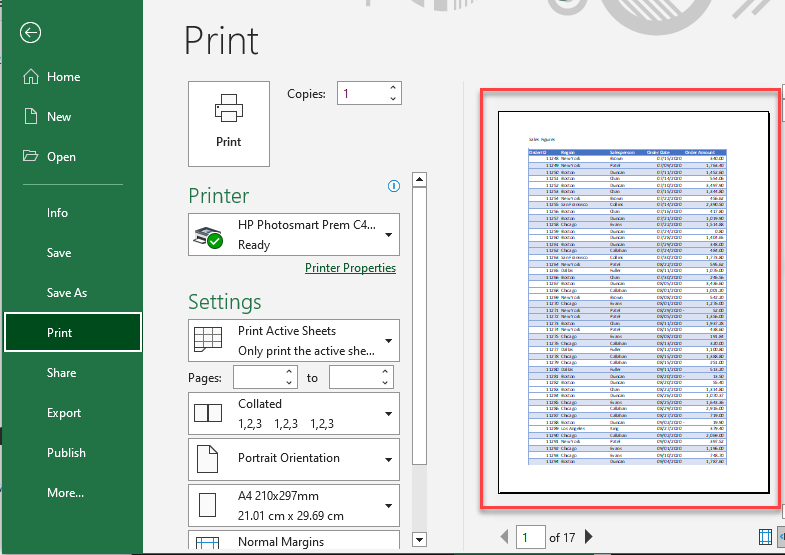Open the Printer Properties link
The height and width of the screenshot is (555, 785).
point(350,268)
